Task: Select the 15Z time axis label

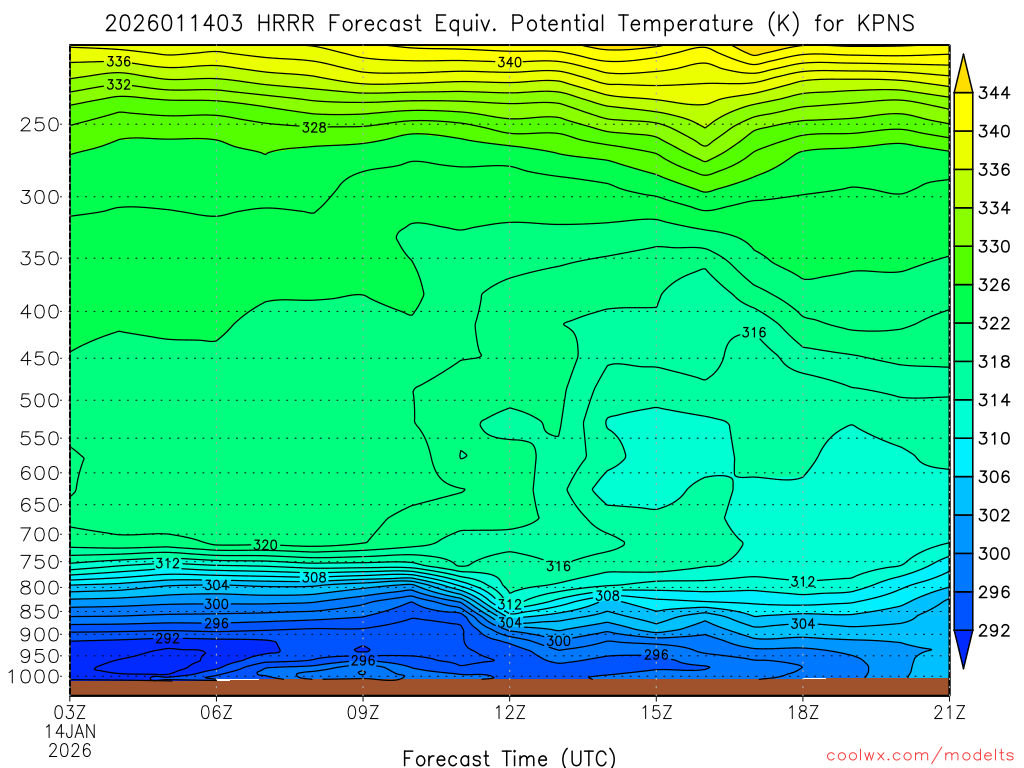Action: point(656,712)
